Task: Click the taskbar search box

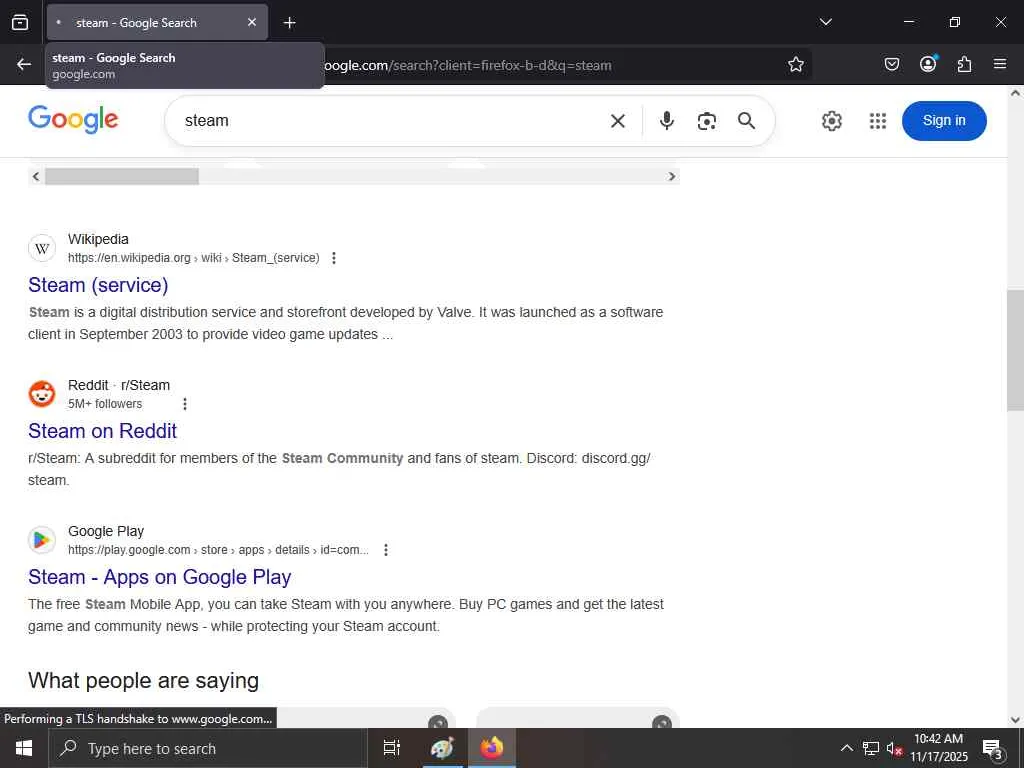Action: (208, 748)
